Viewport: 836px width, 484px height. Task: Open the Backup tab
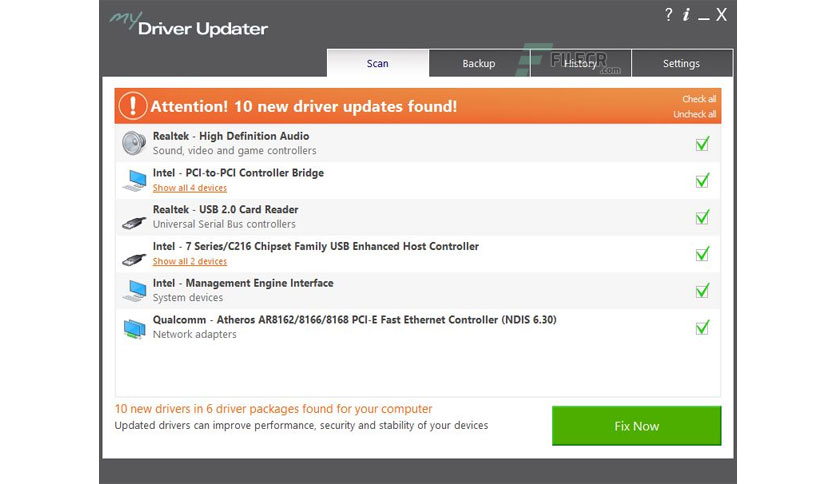479,63
